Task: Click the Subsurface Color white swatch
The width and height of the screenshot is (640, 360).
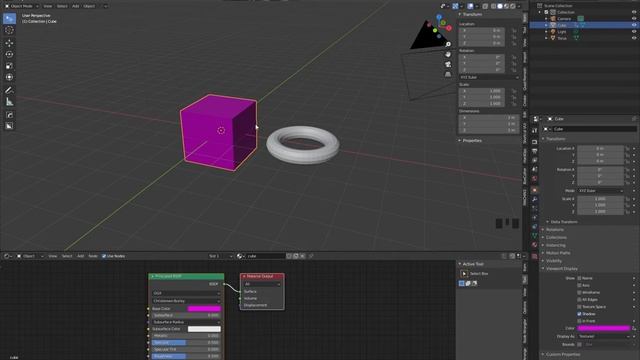Action: [x=204, y=329]
